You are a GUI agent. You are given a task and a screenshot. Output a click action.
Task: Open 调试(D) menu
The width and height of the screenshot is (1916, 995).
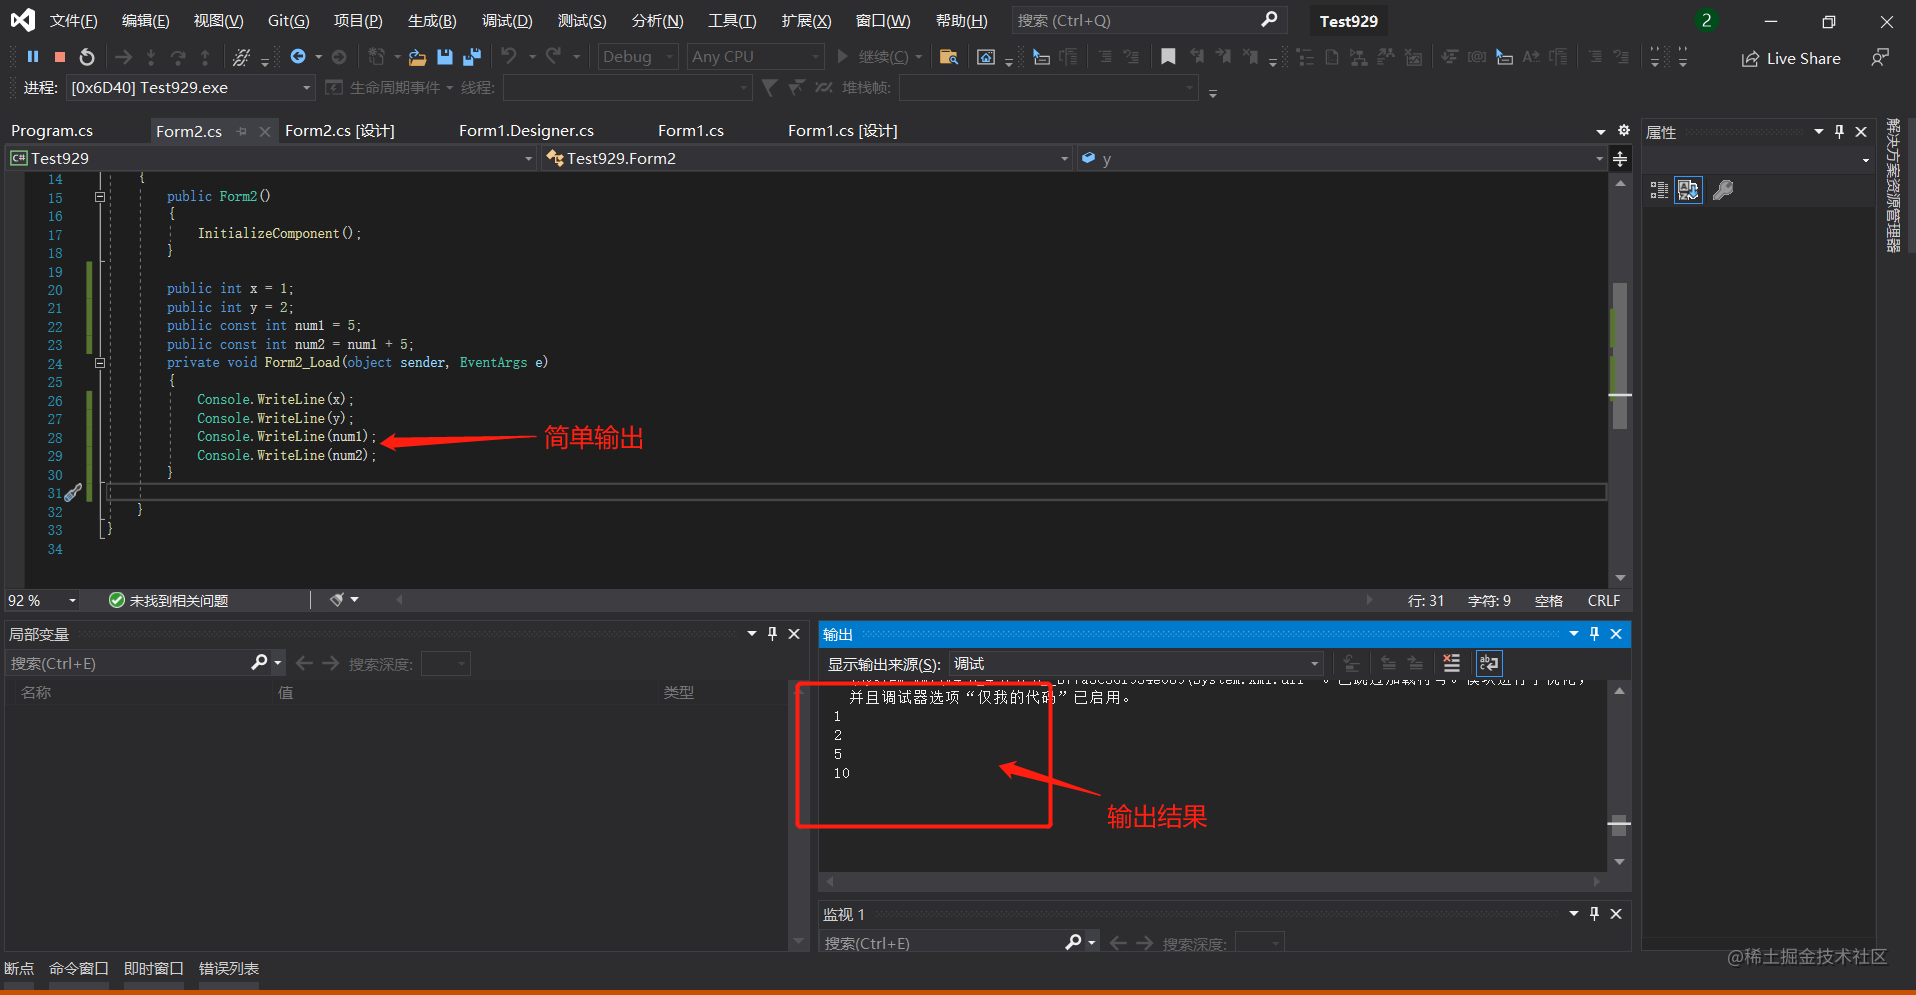507,21
